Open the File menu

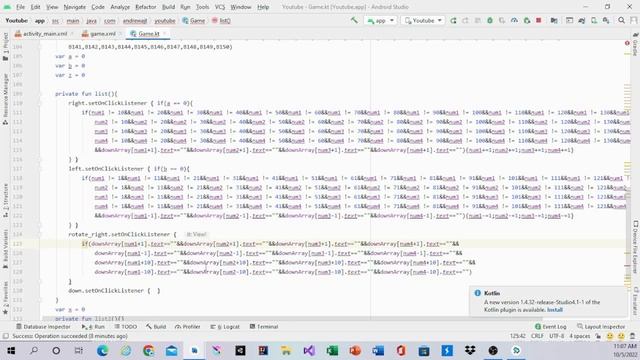point(20,7)
